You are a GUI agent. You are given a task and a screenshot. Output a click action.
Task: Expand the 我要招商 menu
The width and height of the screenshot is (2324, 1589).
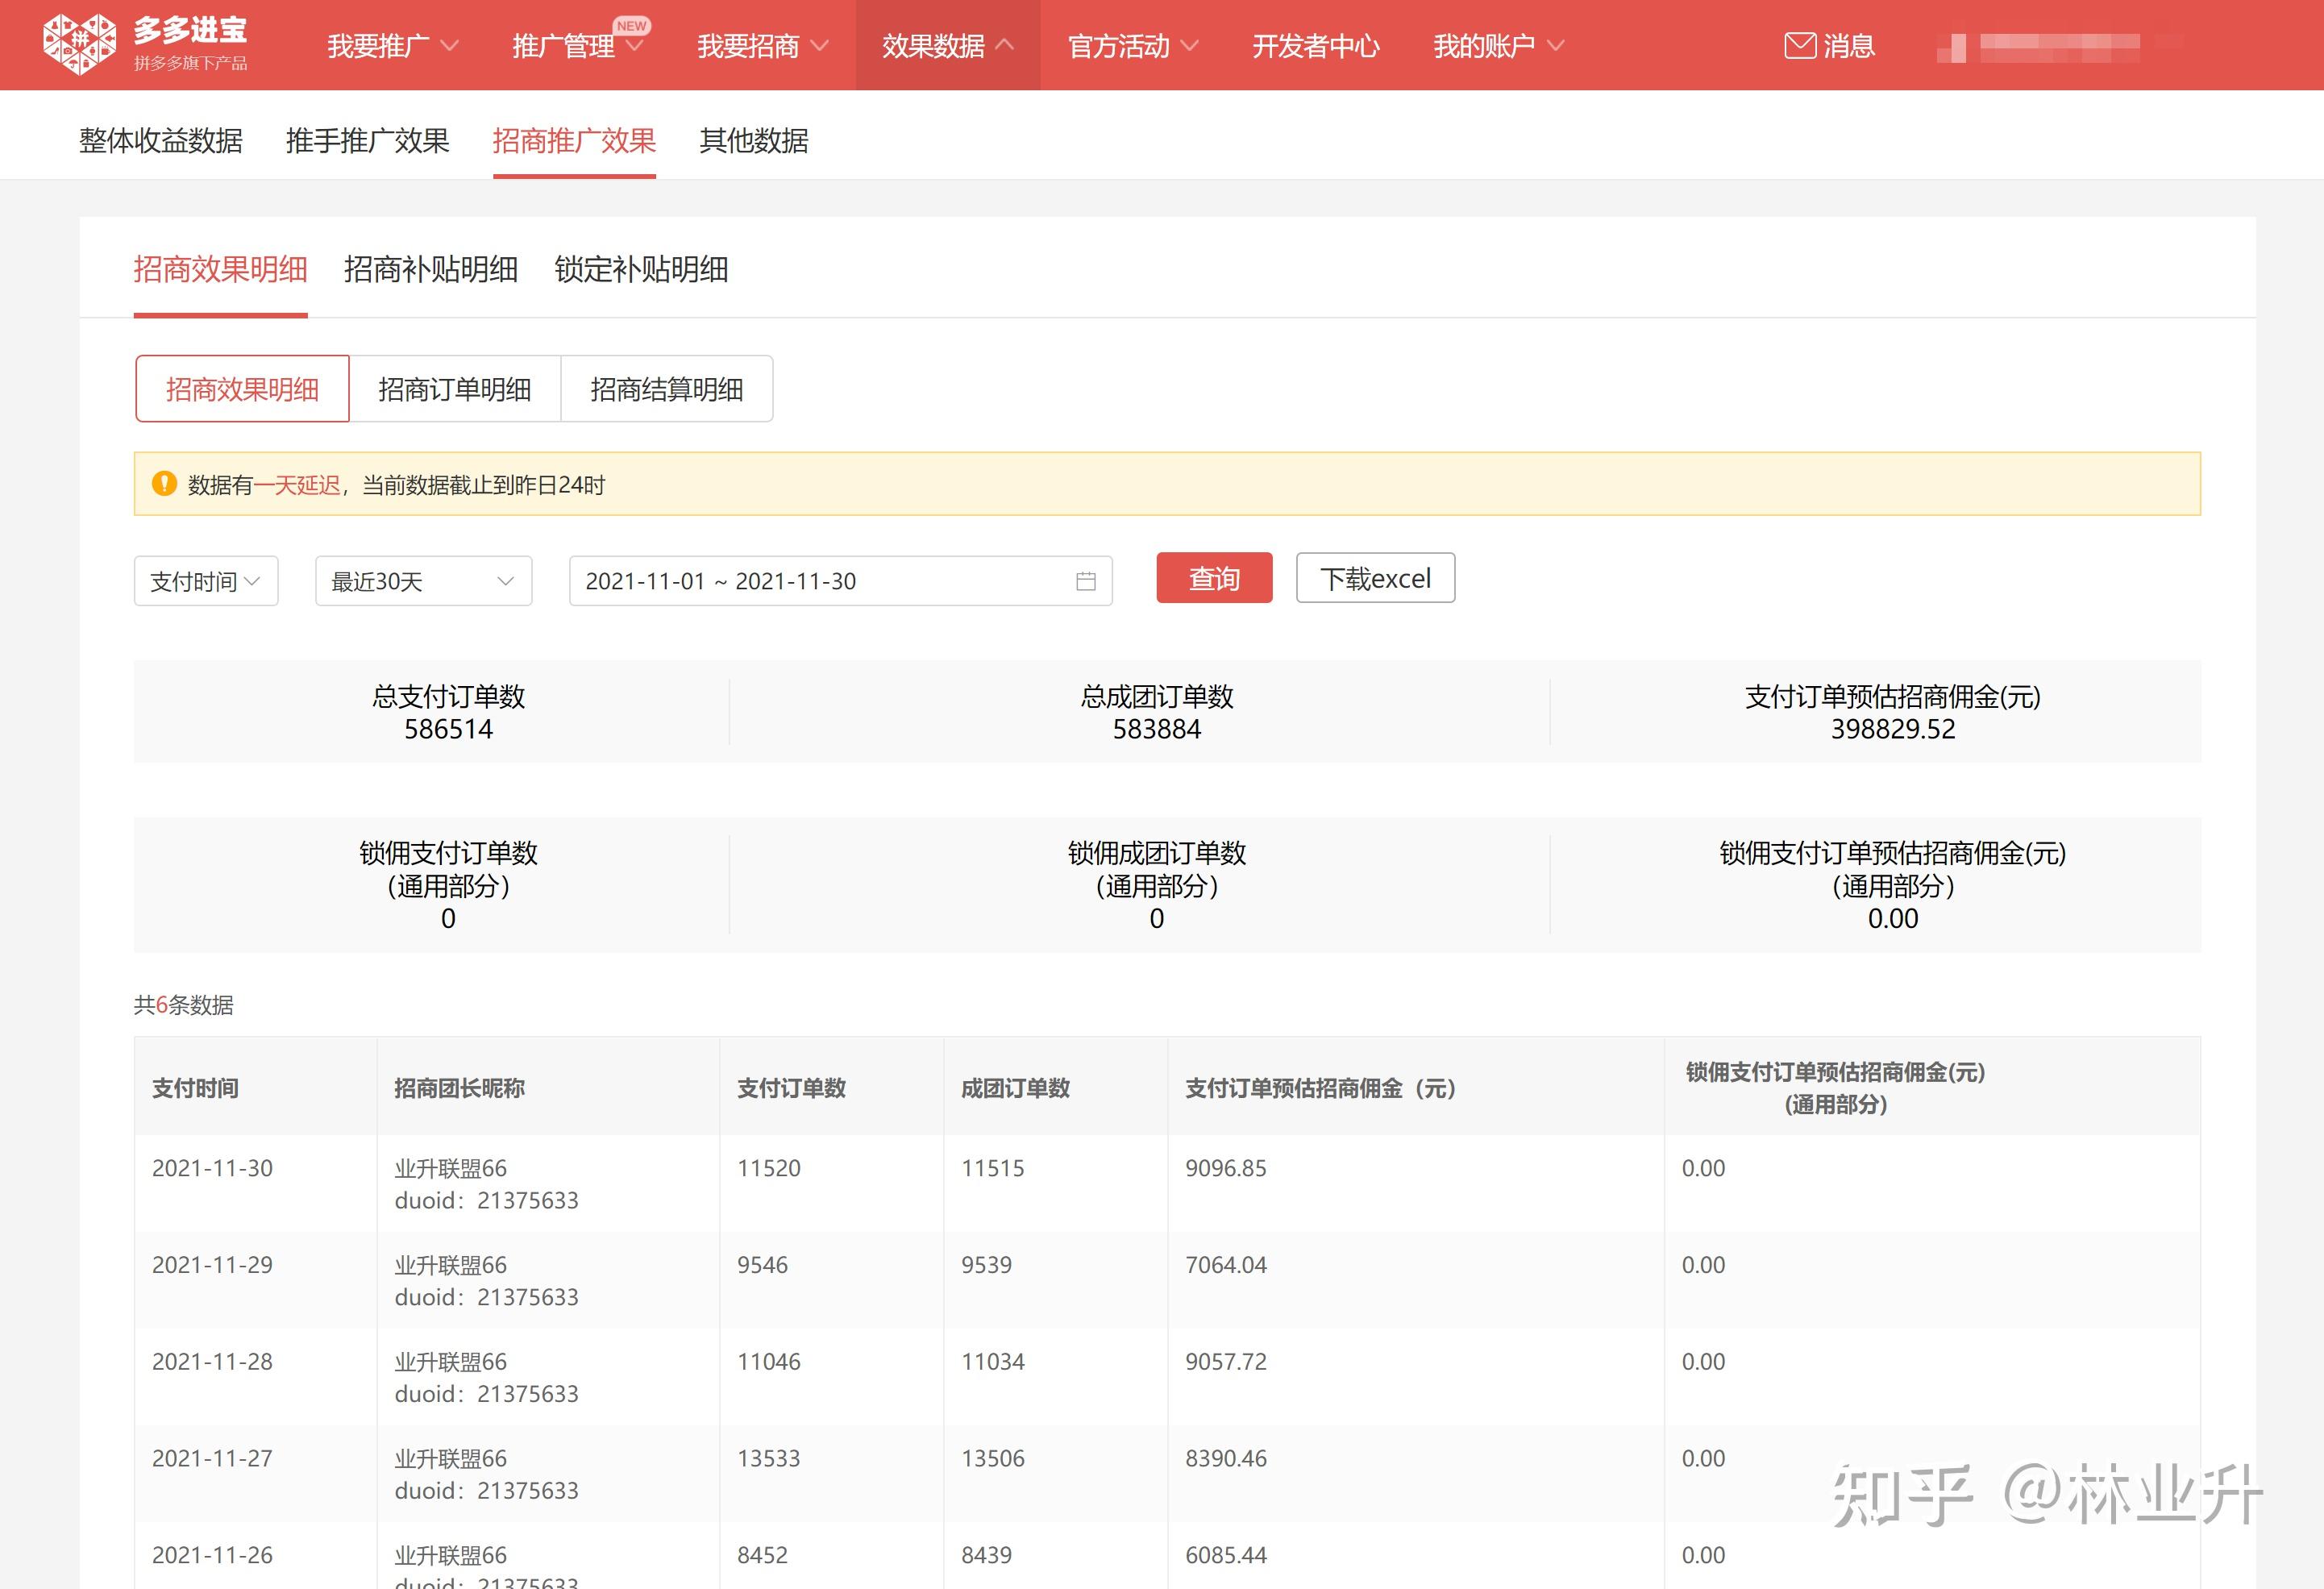(762, 46)
